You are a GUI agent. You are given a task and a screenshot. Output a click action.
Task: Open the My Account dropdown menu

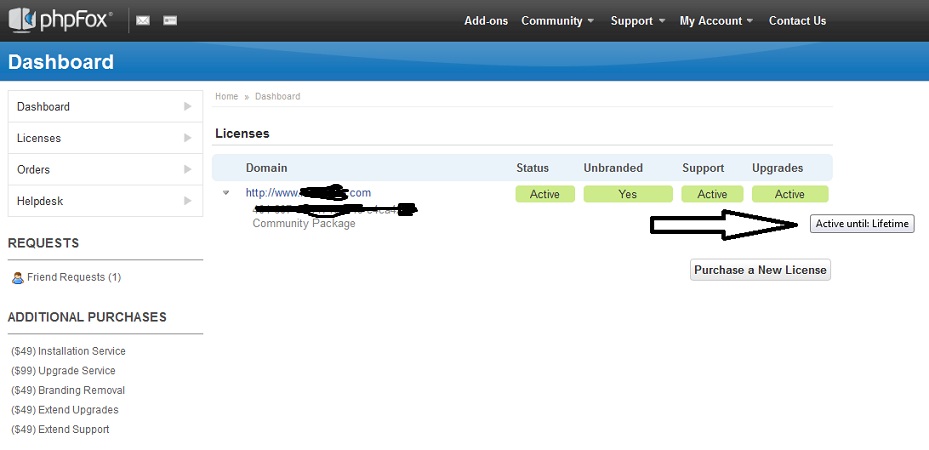(716, 21)
